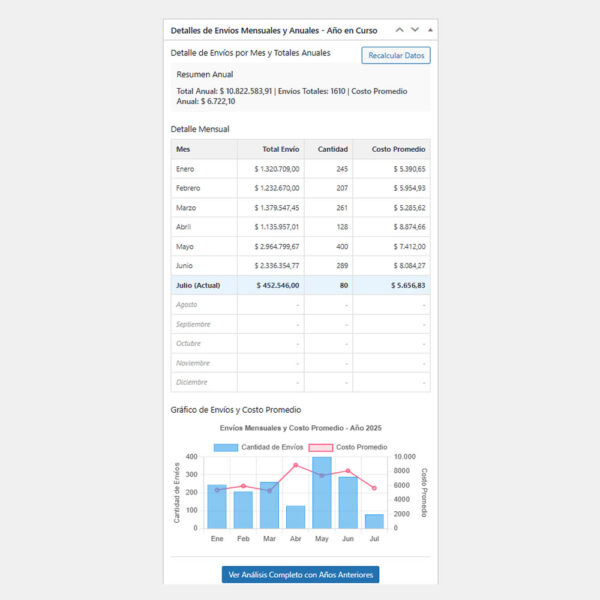Click the Mes column header

183,149
